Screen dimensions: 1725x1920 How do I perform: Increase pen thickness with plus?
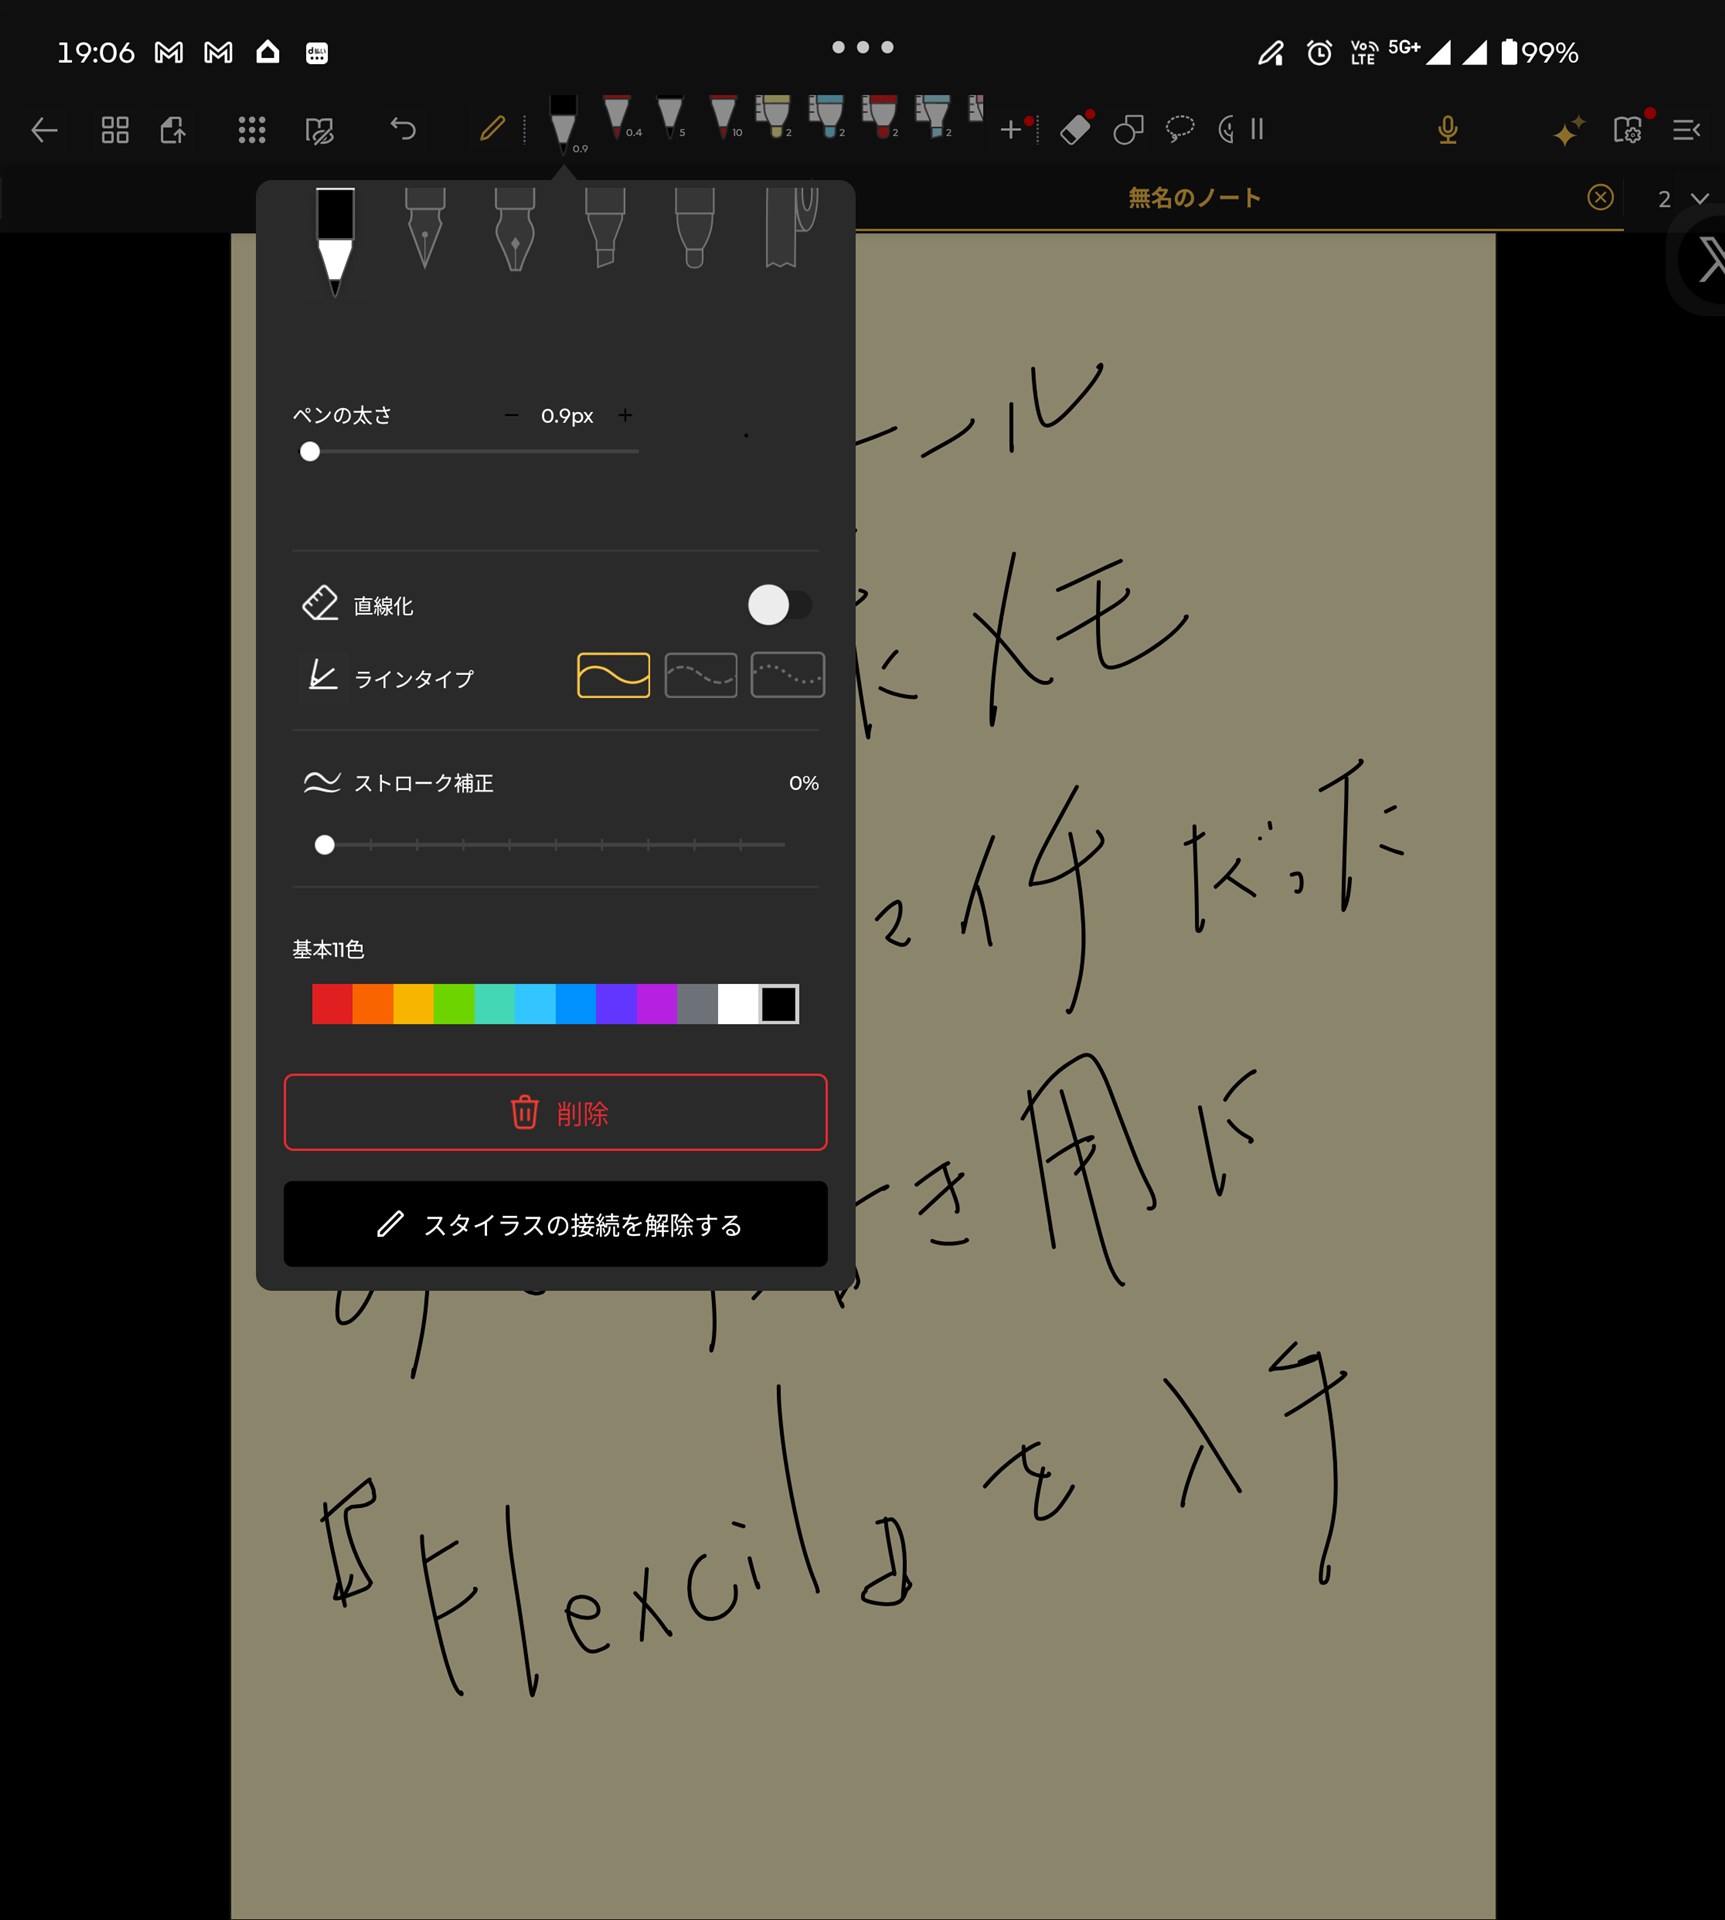pyautogui.click(x=625, y=415)
